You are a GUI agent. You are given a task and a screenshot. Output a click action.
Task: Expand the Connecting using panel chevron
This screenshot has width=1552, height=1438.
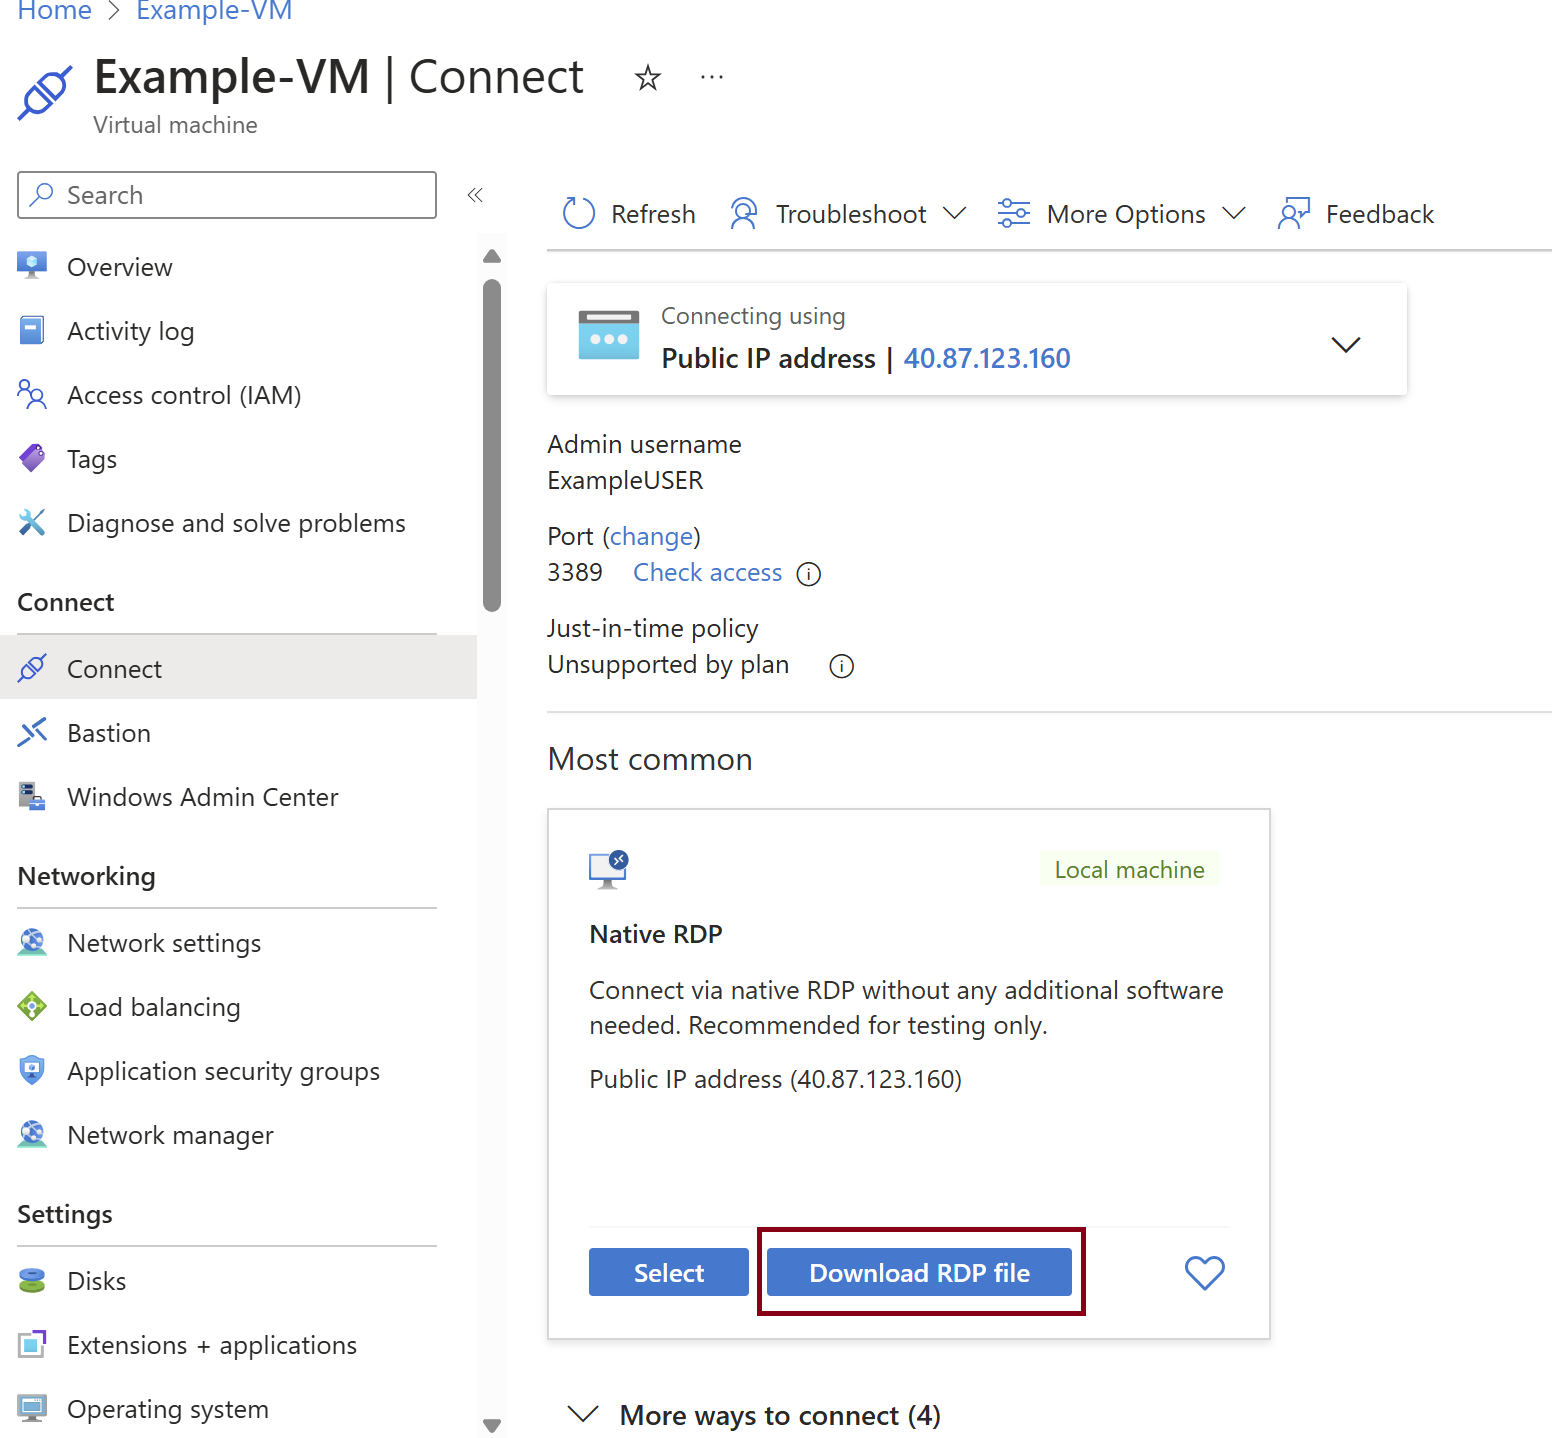1345,345
